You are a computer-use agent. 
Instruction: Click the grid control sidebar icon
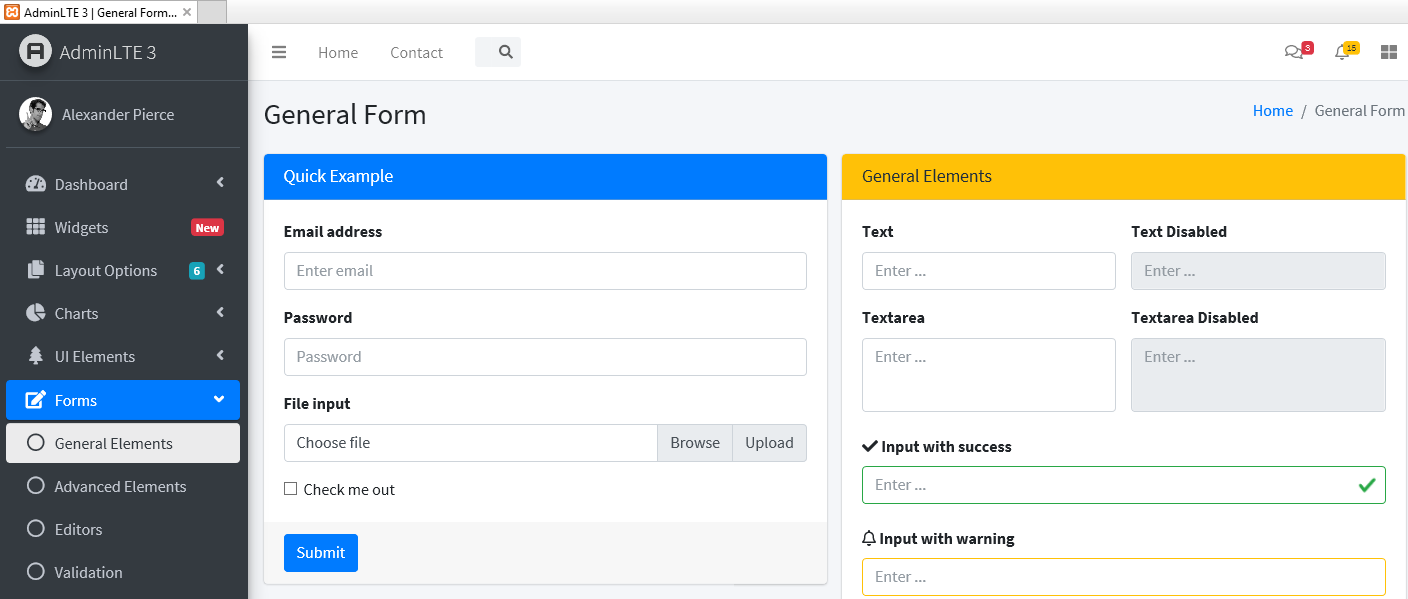click(1388, 53)
